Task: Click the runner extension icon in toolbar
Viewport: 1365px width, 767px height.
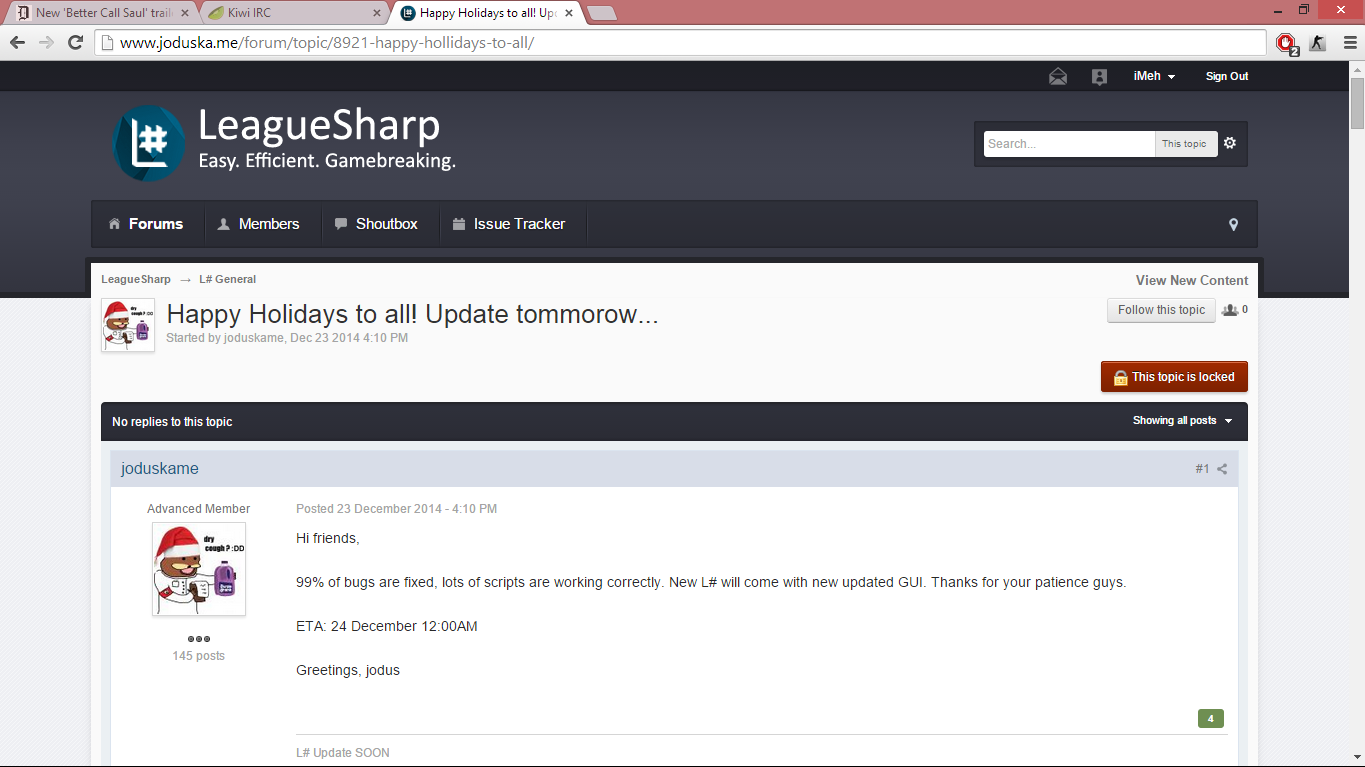Action: (1317, 43)
